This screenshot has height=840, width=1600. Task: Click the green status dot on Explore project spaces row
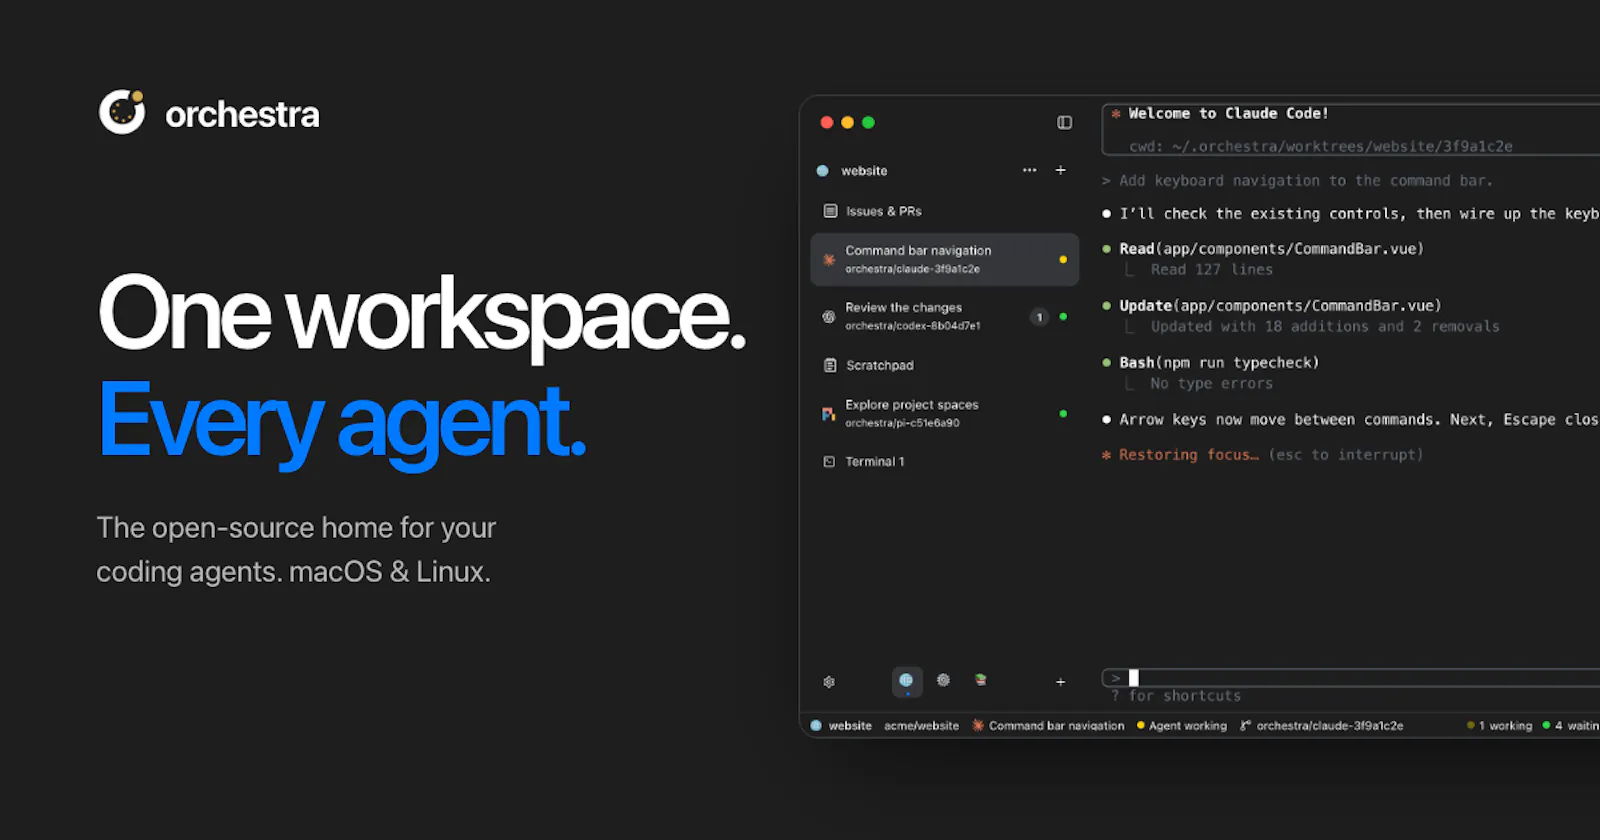click(x=1063, y=414)
